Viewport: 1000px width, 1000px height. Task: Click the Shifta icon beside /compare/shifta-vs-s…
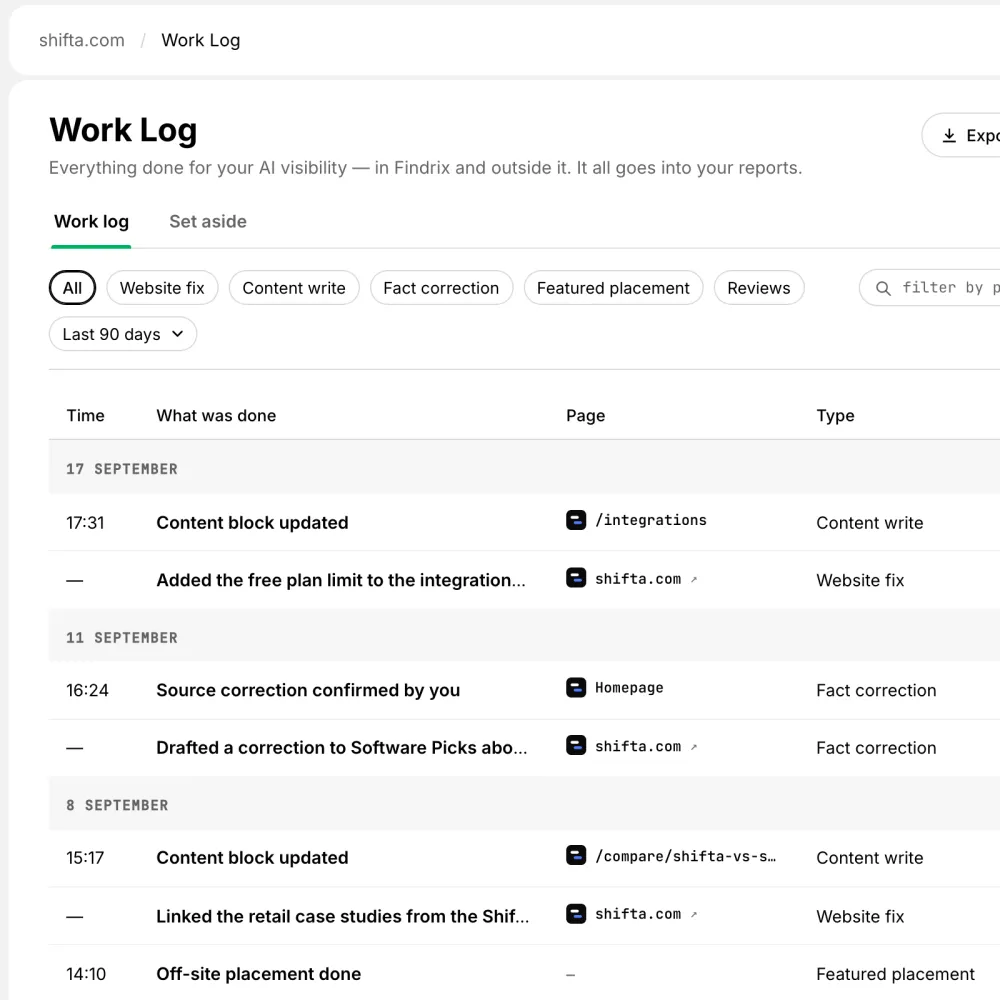coord(576,855)
